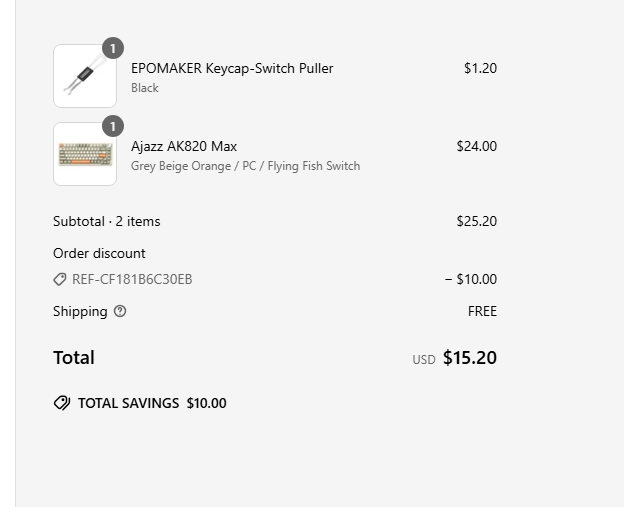Click the TOTAL SAVINGS $10.00 text
Image resolution: width=624 pixels, height=507 pixels.
[152, 403]
